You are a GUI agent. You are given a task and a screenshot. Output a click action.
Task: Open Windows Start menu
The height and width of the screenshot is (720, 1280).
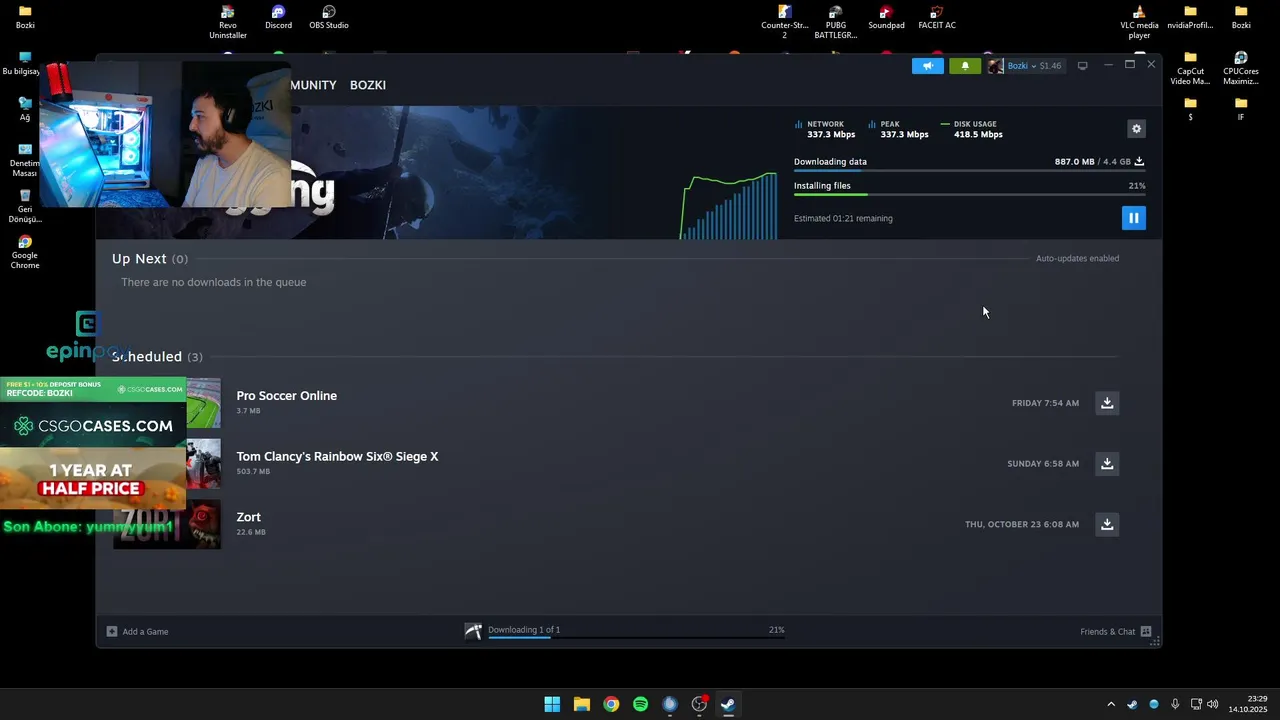click(552, 704)
